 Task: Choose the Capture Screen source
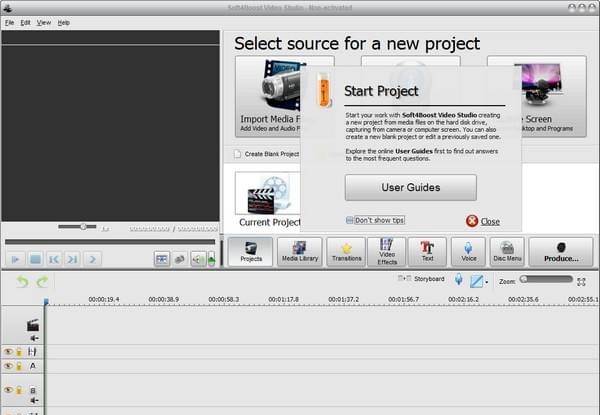tap(553, 96)
